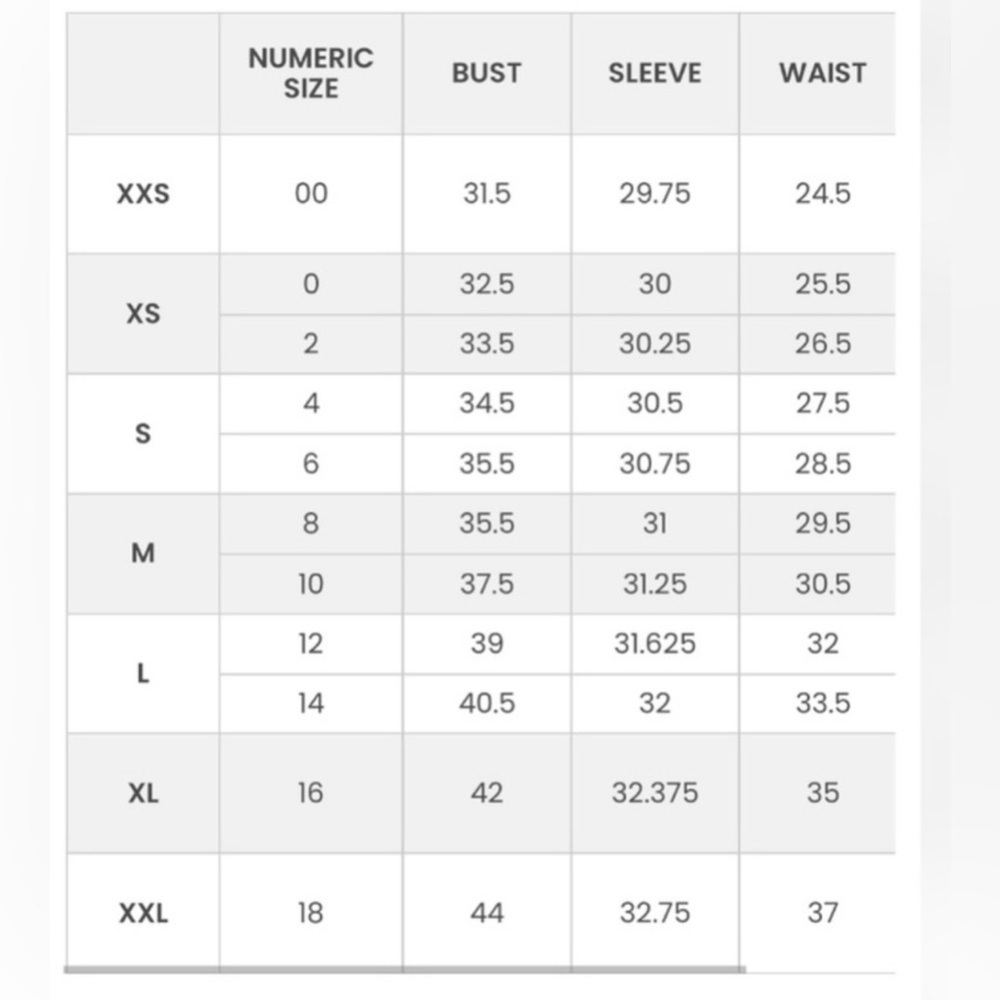Screen dimensions: 1000x1000
Task: Click the NUMERIC SIZE column header
Action: pos(311,73)
